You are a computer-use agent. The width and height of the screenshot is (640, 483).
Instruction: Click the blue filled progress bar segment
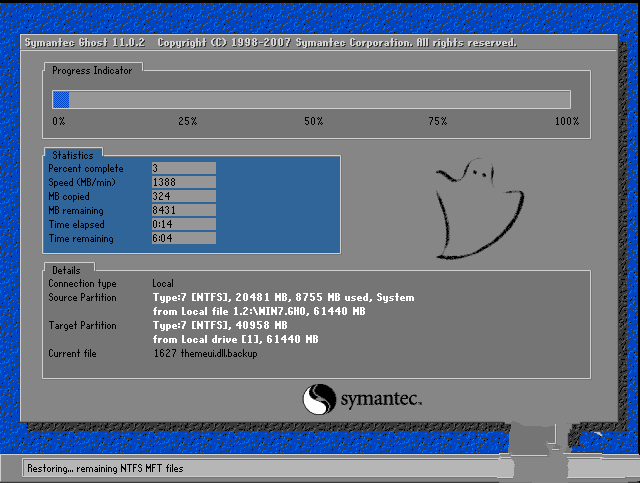click(x=61, y=99)
